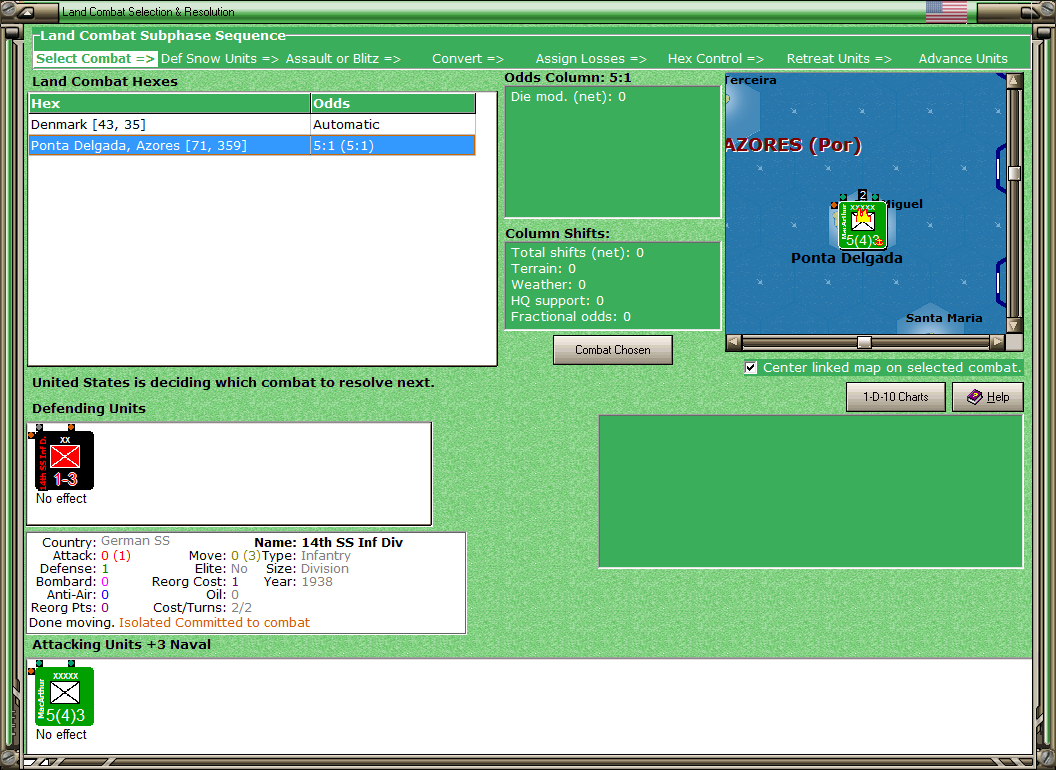The image size is (1056, 770).
Task: Click the Retreat Units subphase step
Action: coord(839,59)
